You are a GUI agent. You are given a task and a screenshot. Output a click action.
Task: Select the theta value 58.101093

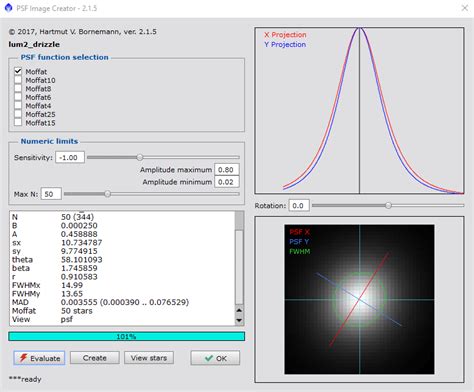(x=82, y=260)
